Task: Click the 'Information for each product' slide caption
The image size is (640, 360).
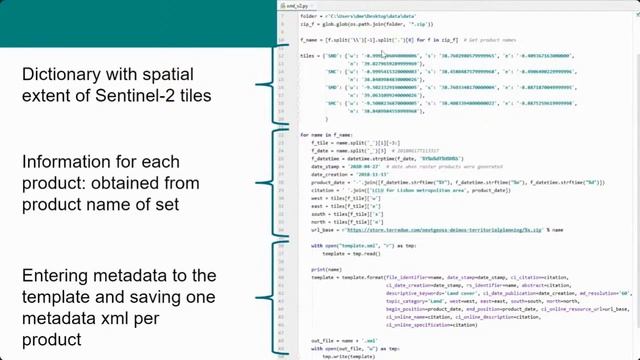Action: click(111, 183)
